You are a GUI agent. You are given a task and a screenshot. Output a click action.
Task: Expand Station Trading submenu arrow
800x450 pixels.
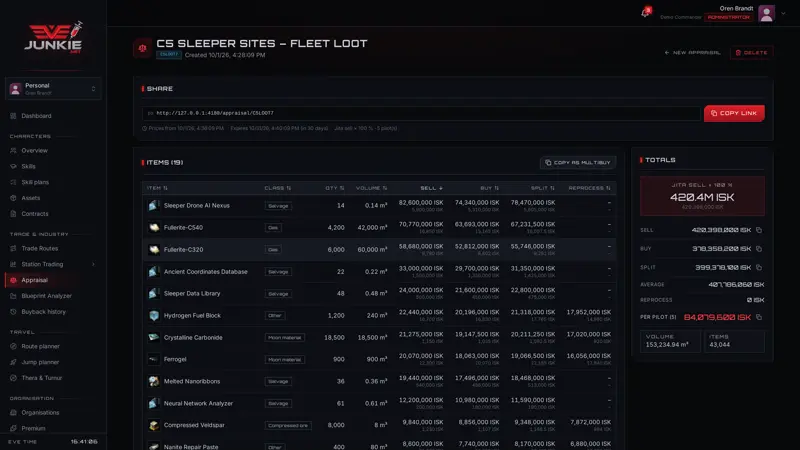coord(93,264)
